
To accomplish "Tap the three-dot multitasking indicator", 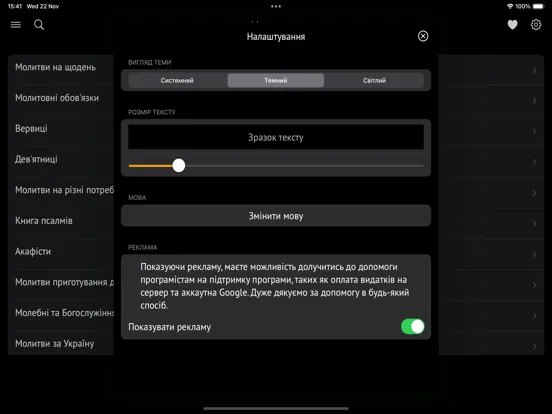I will (x=276, y=6).
